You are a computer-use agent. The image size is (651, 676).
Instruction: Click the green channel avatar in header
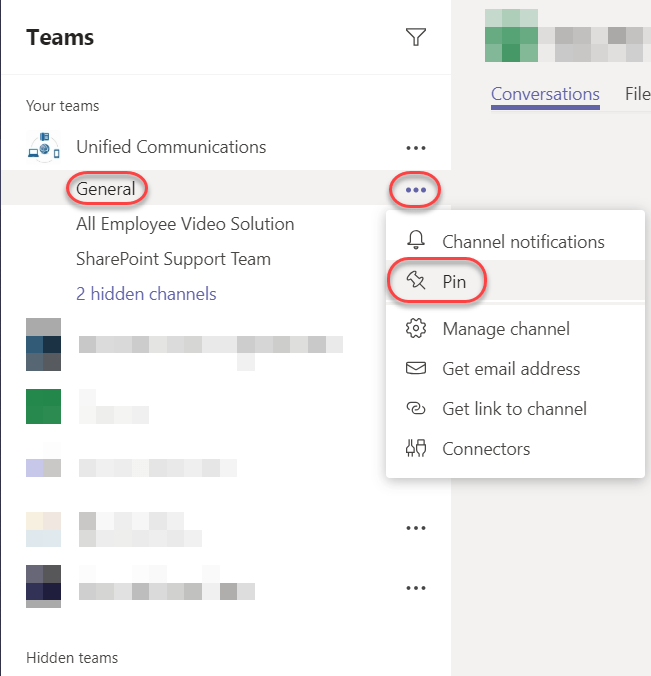point(511,35)
